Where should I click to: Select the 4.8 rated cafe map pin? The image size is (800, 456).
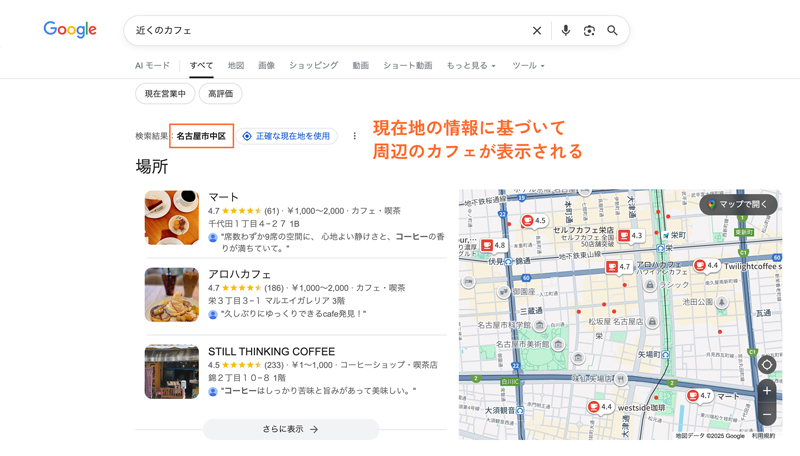point(488,244)
